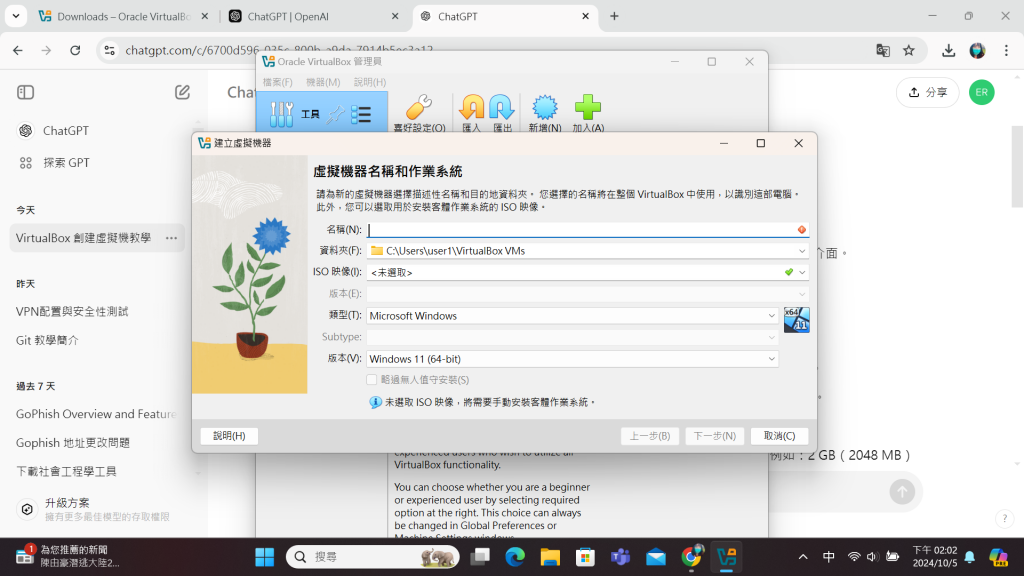Click the Back (上一步) button in wizard
The image size is (1024, 576).
click(650, 436)
